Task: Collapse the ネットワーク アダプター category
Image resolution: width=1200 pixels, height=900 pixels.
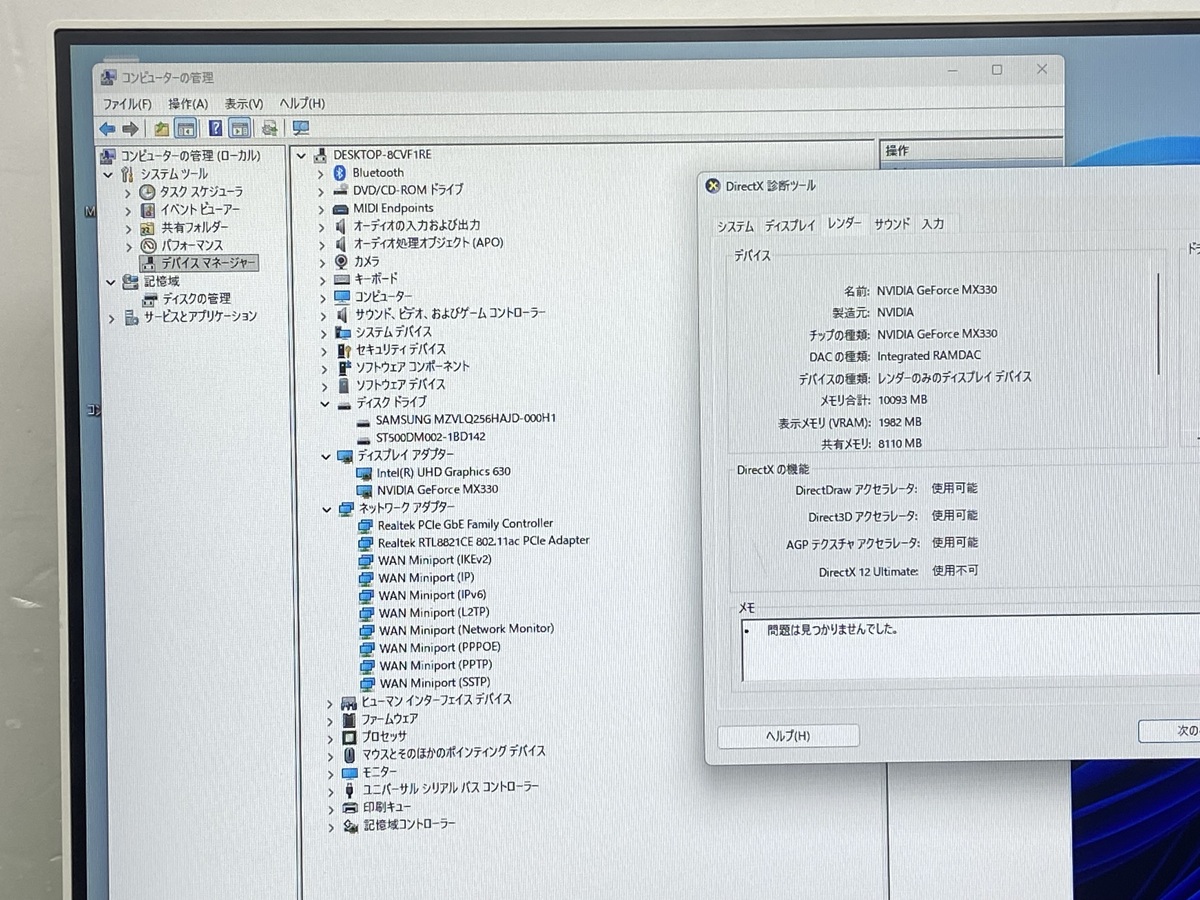Action: [x=326, y=508]
